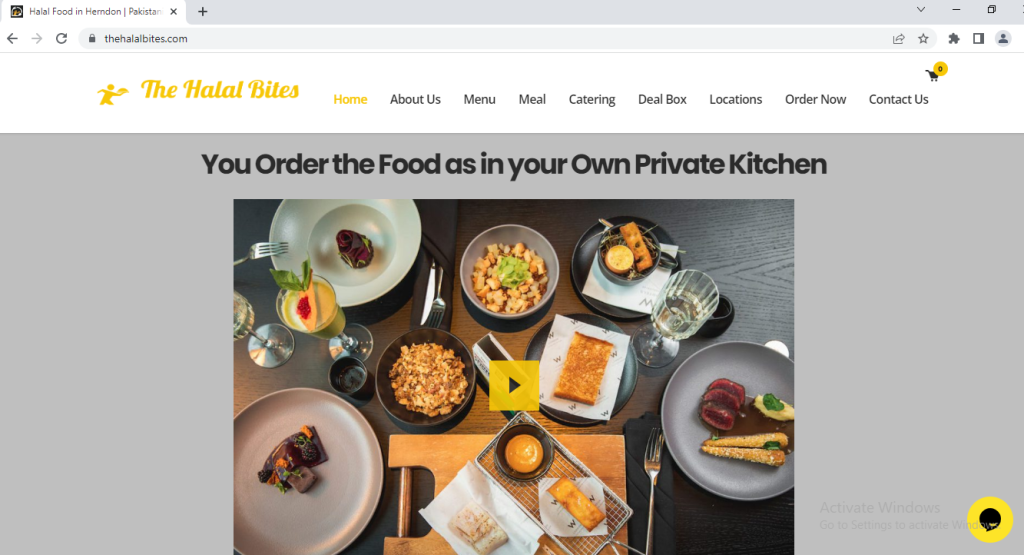Play the food video

tap(514, 386)
